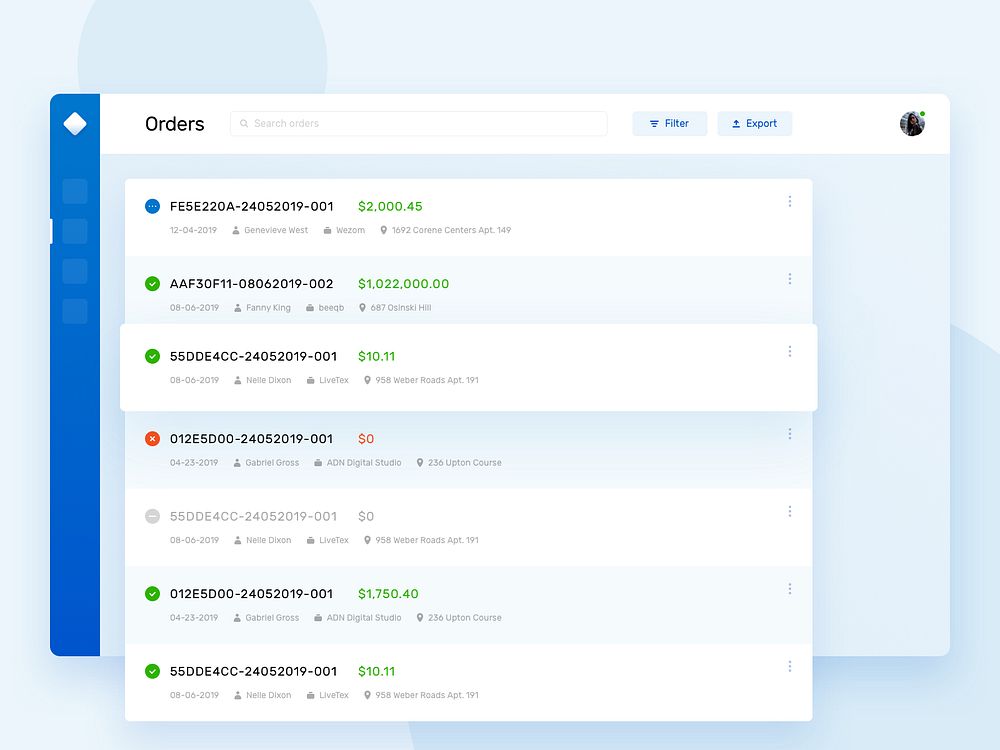
Task: Click the date 12-04-2019
Action: coord(193,230)
